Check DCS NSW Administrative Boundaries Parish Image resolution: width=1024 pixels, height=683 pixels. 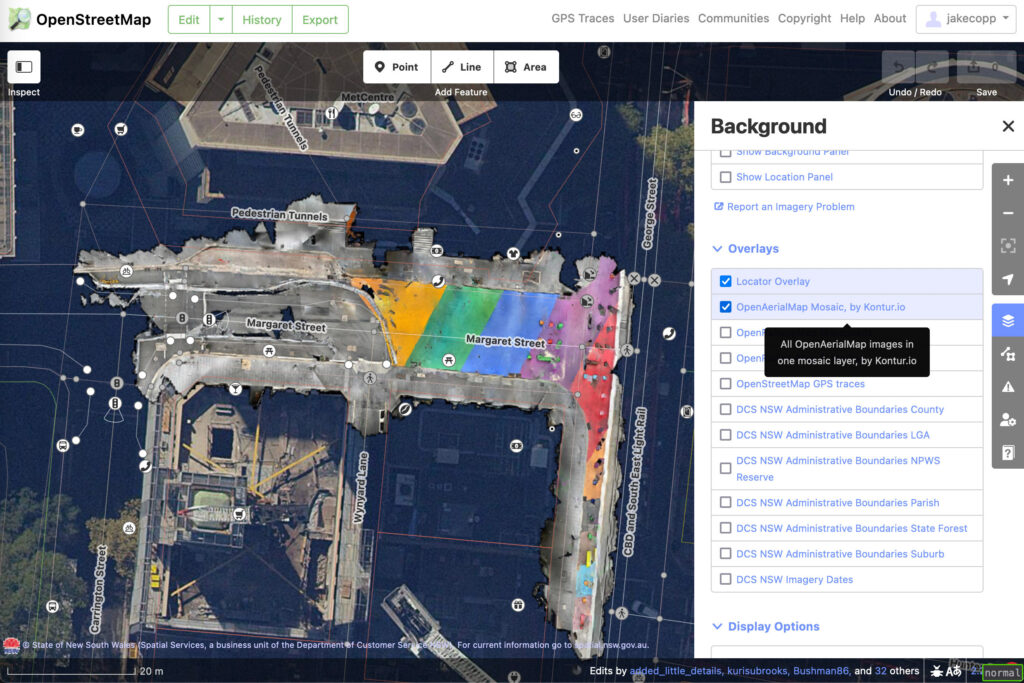725,503
